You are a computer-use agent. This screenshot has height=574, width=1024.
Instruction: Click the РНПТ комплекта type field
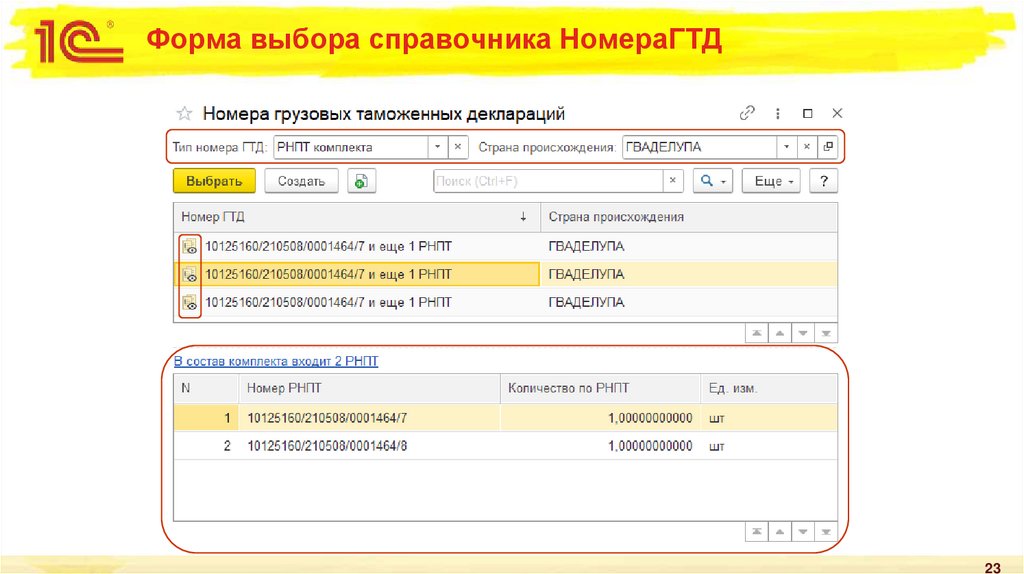tap(351, 147)
